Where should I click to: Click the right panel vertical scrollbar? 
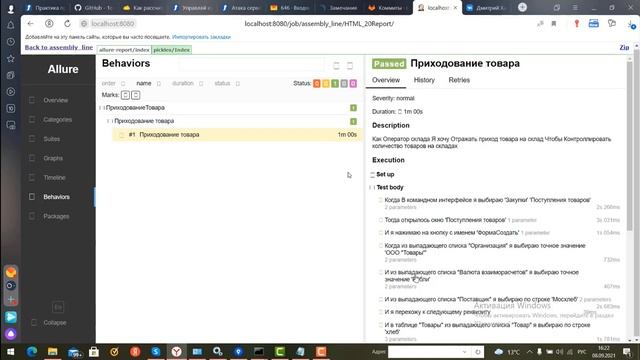pyautogui.click(x=630, y=147)
